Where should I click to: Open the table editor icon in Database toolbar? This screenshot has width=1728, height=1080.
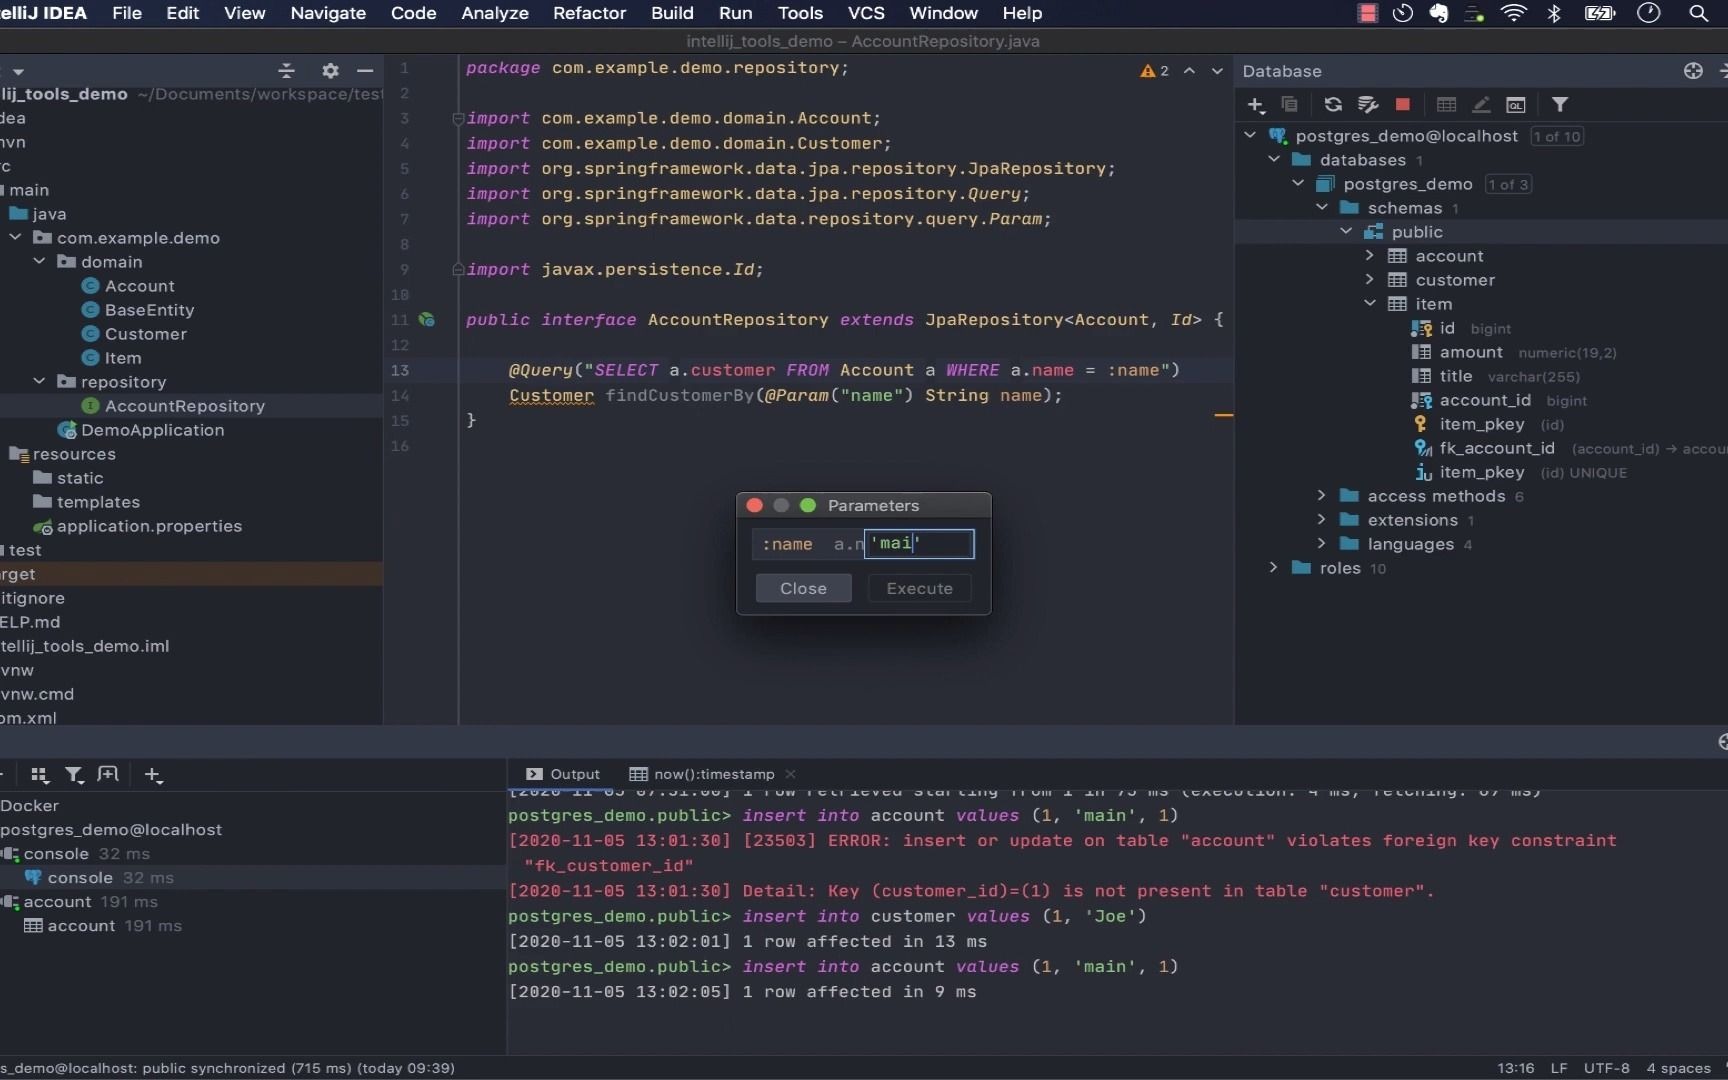(x=1446, y=105)
